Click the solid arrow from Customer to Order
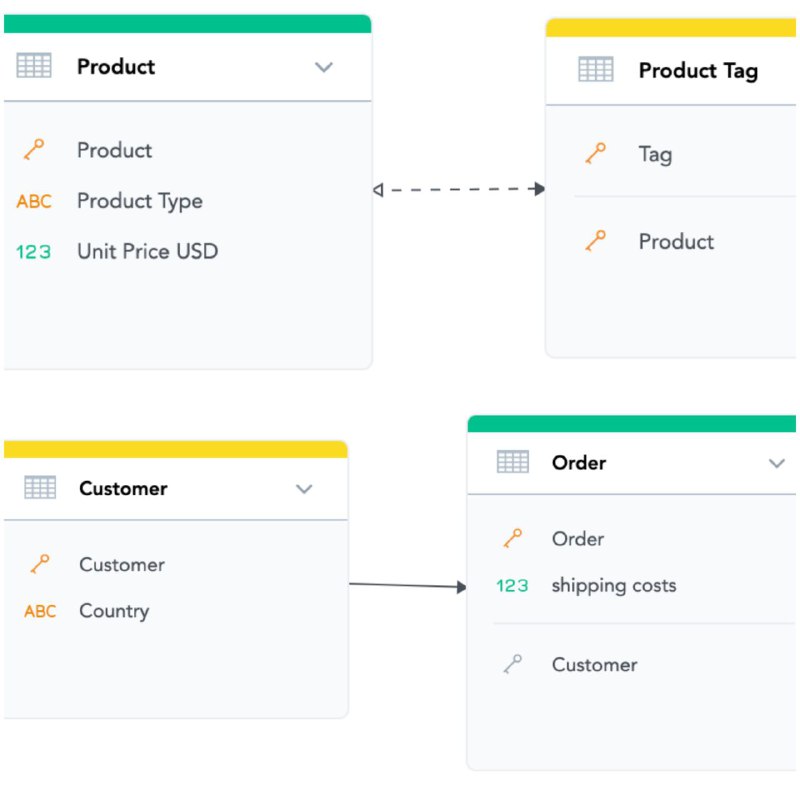Image resolution: width=800 pixels, height=800 pixels. [408, 586]
